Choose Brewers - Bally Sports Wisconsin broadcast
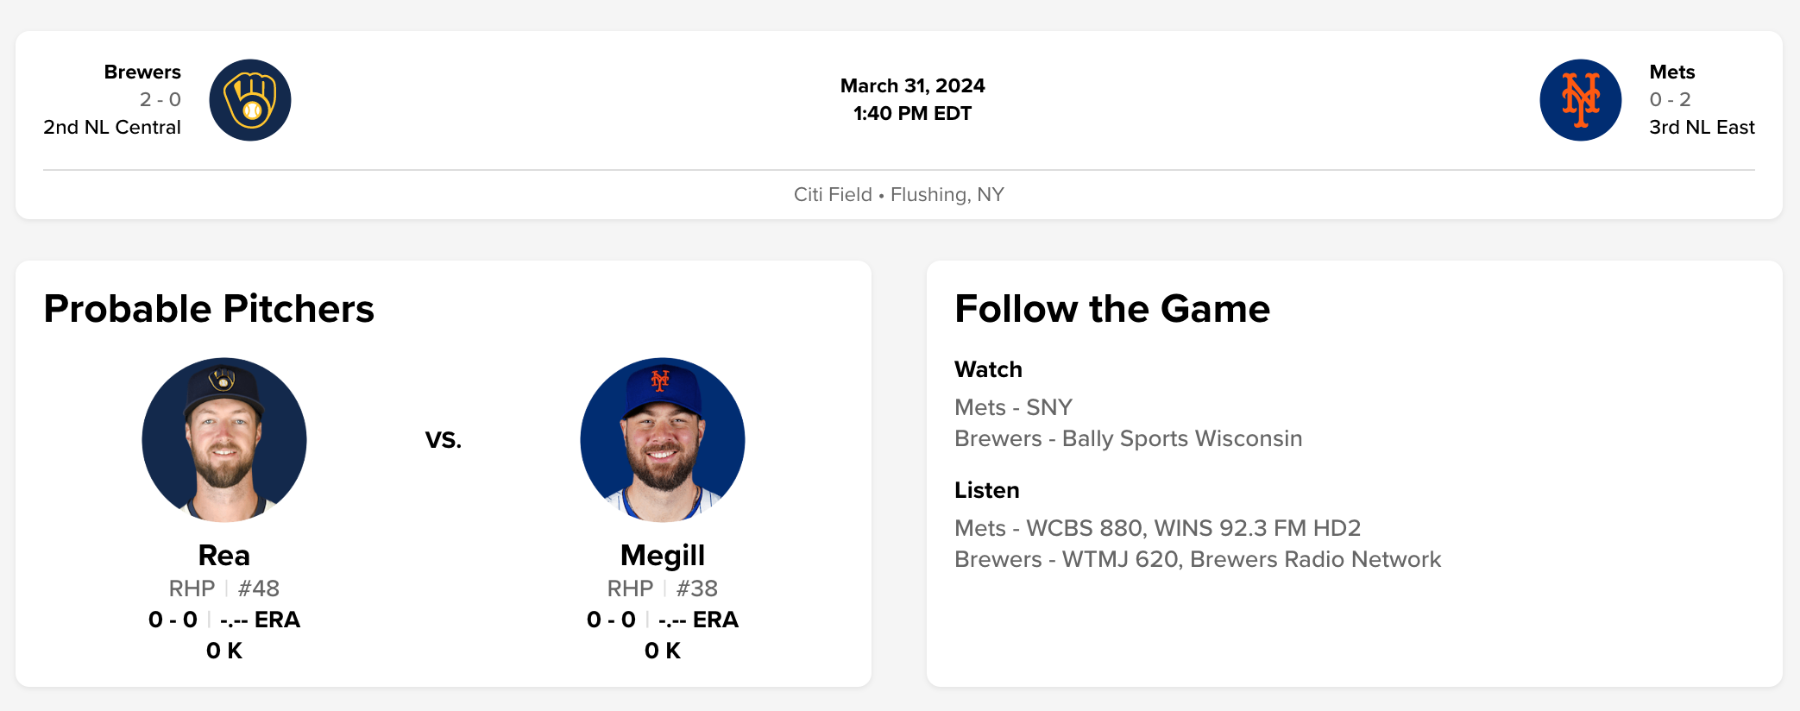This screenshot has height=711, width=1800. (x=1128, y=438)
